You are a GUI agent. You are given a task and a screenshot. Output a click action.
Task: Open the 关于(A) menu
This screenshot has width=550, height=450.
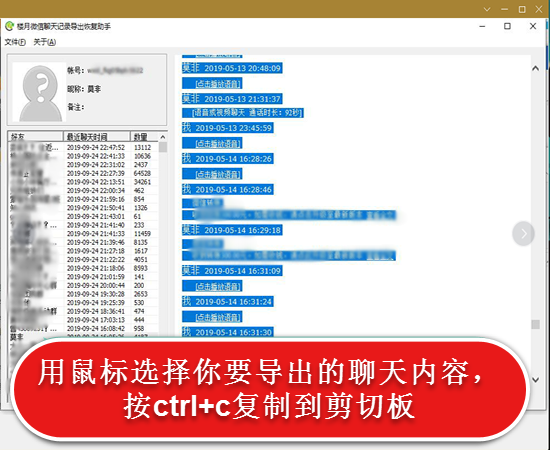[44, 42]
